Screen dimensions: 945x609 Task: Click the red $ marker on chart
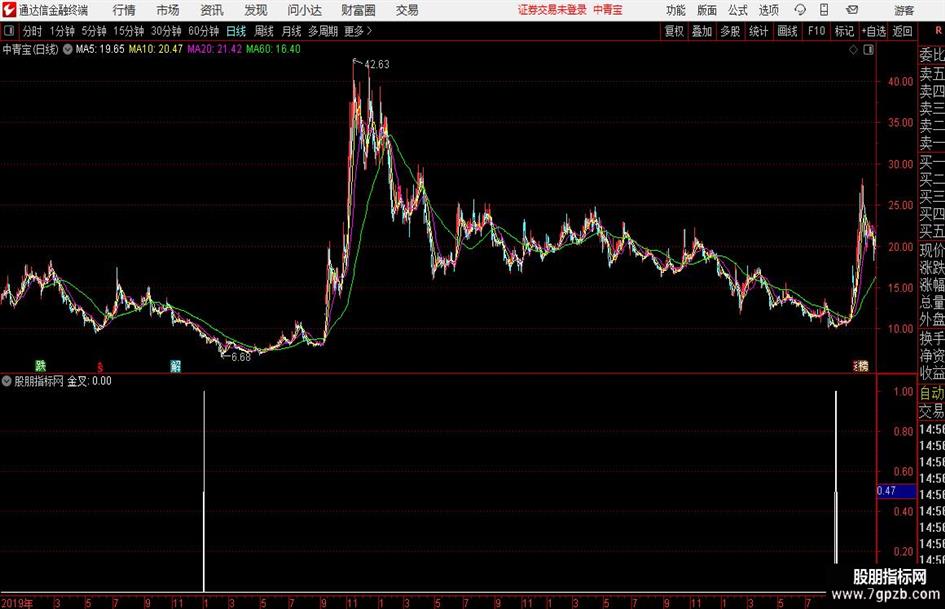click(x=100, y=367)
